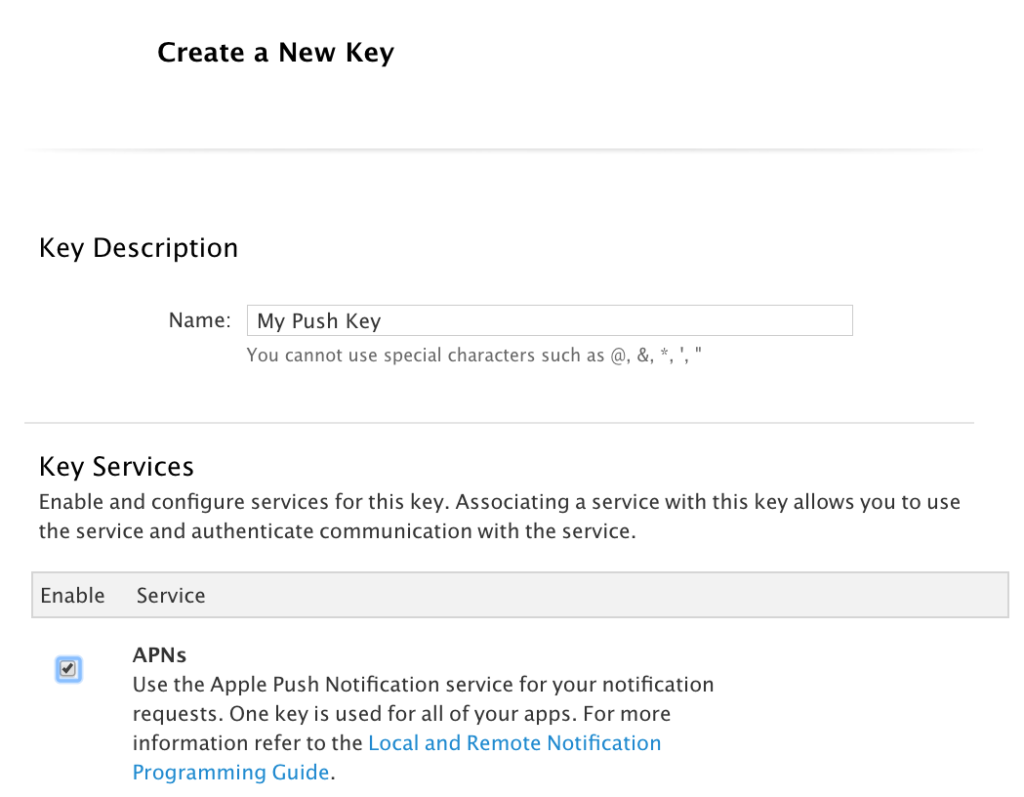Click the Service column header
Image resolution: width=1024 pixels, height=797 pixels.
tap(171, 595)
